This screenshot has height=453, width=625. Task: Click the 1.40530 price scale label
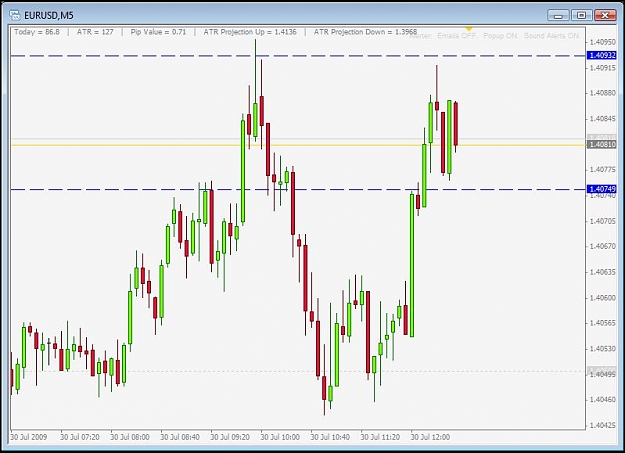point(603,349)
